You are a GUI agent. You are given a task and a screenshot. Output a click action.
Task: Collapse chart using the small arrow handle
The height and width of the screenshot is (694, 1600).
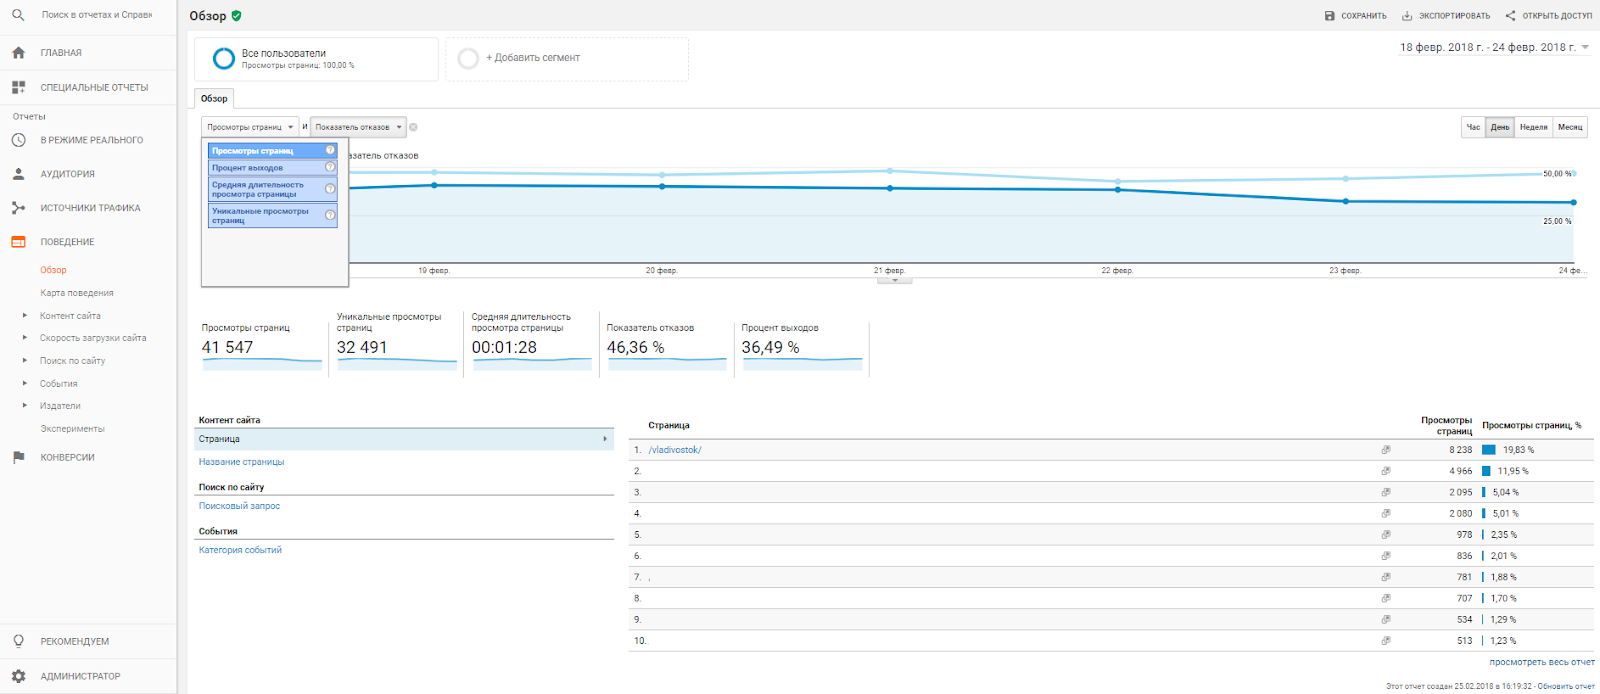(x=894, y=280)
